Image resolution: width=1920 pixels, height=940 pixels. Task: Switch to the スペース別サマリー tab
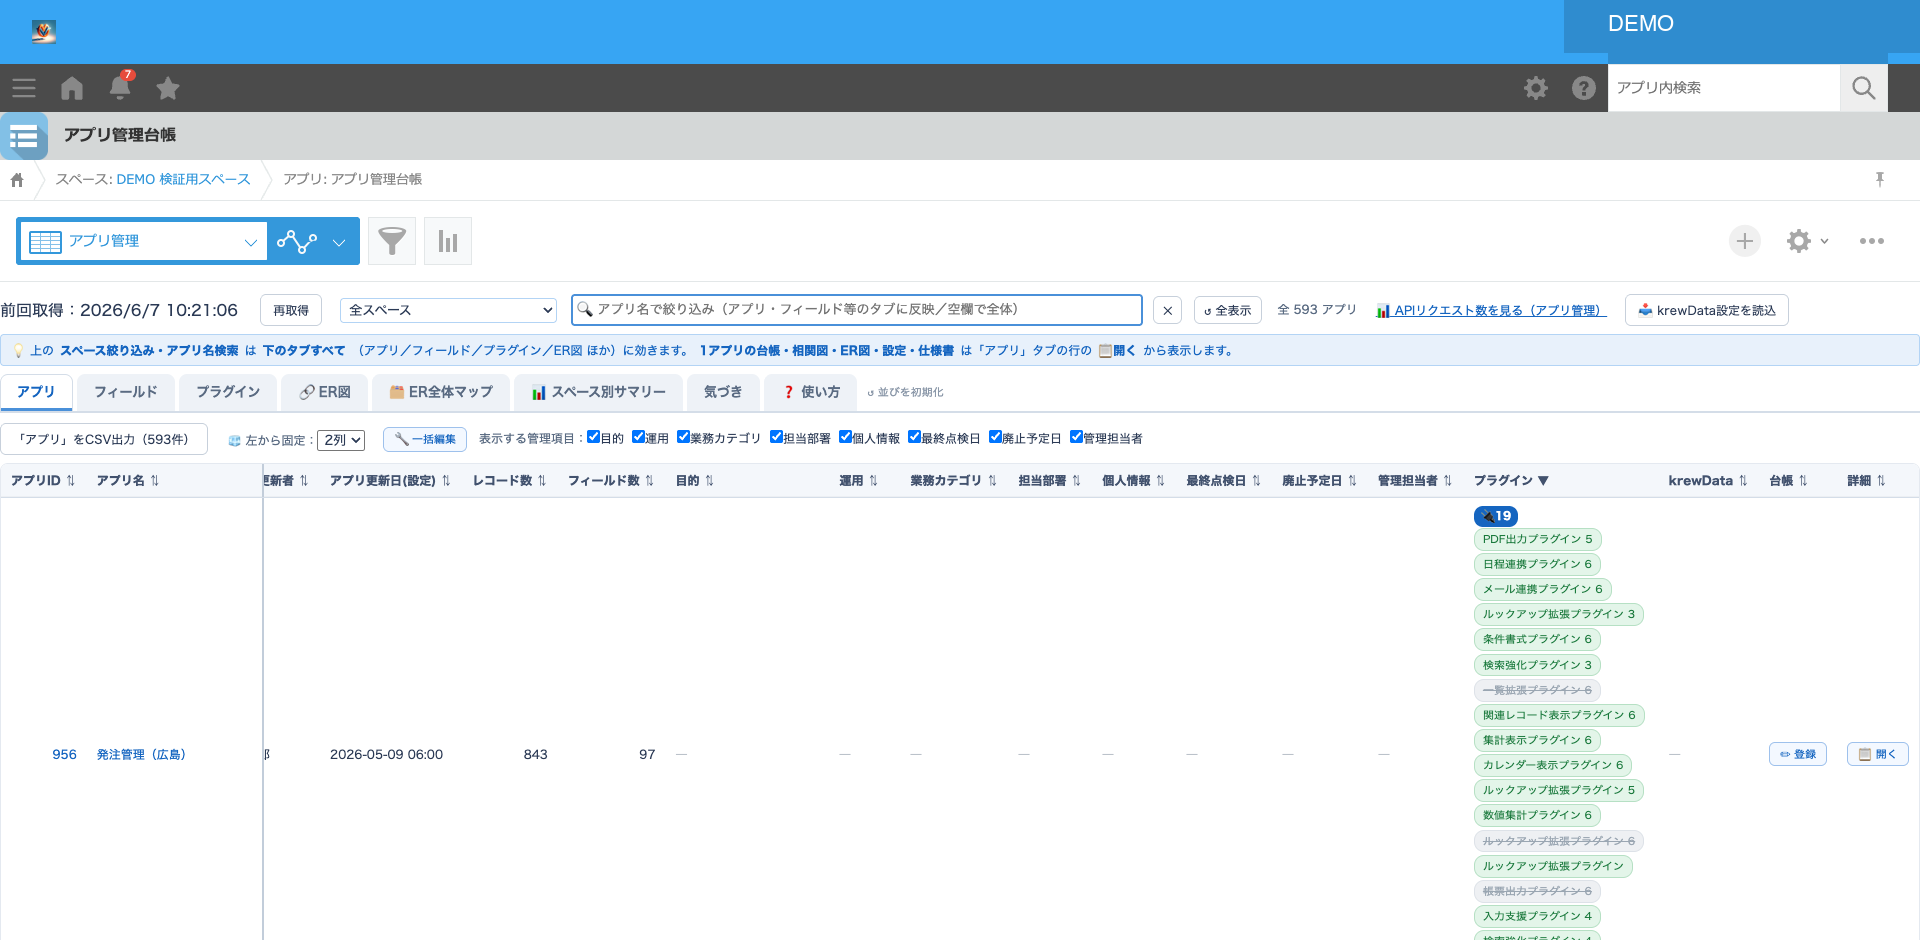pos(599,392)
